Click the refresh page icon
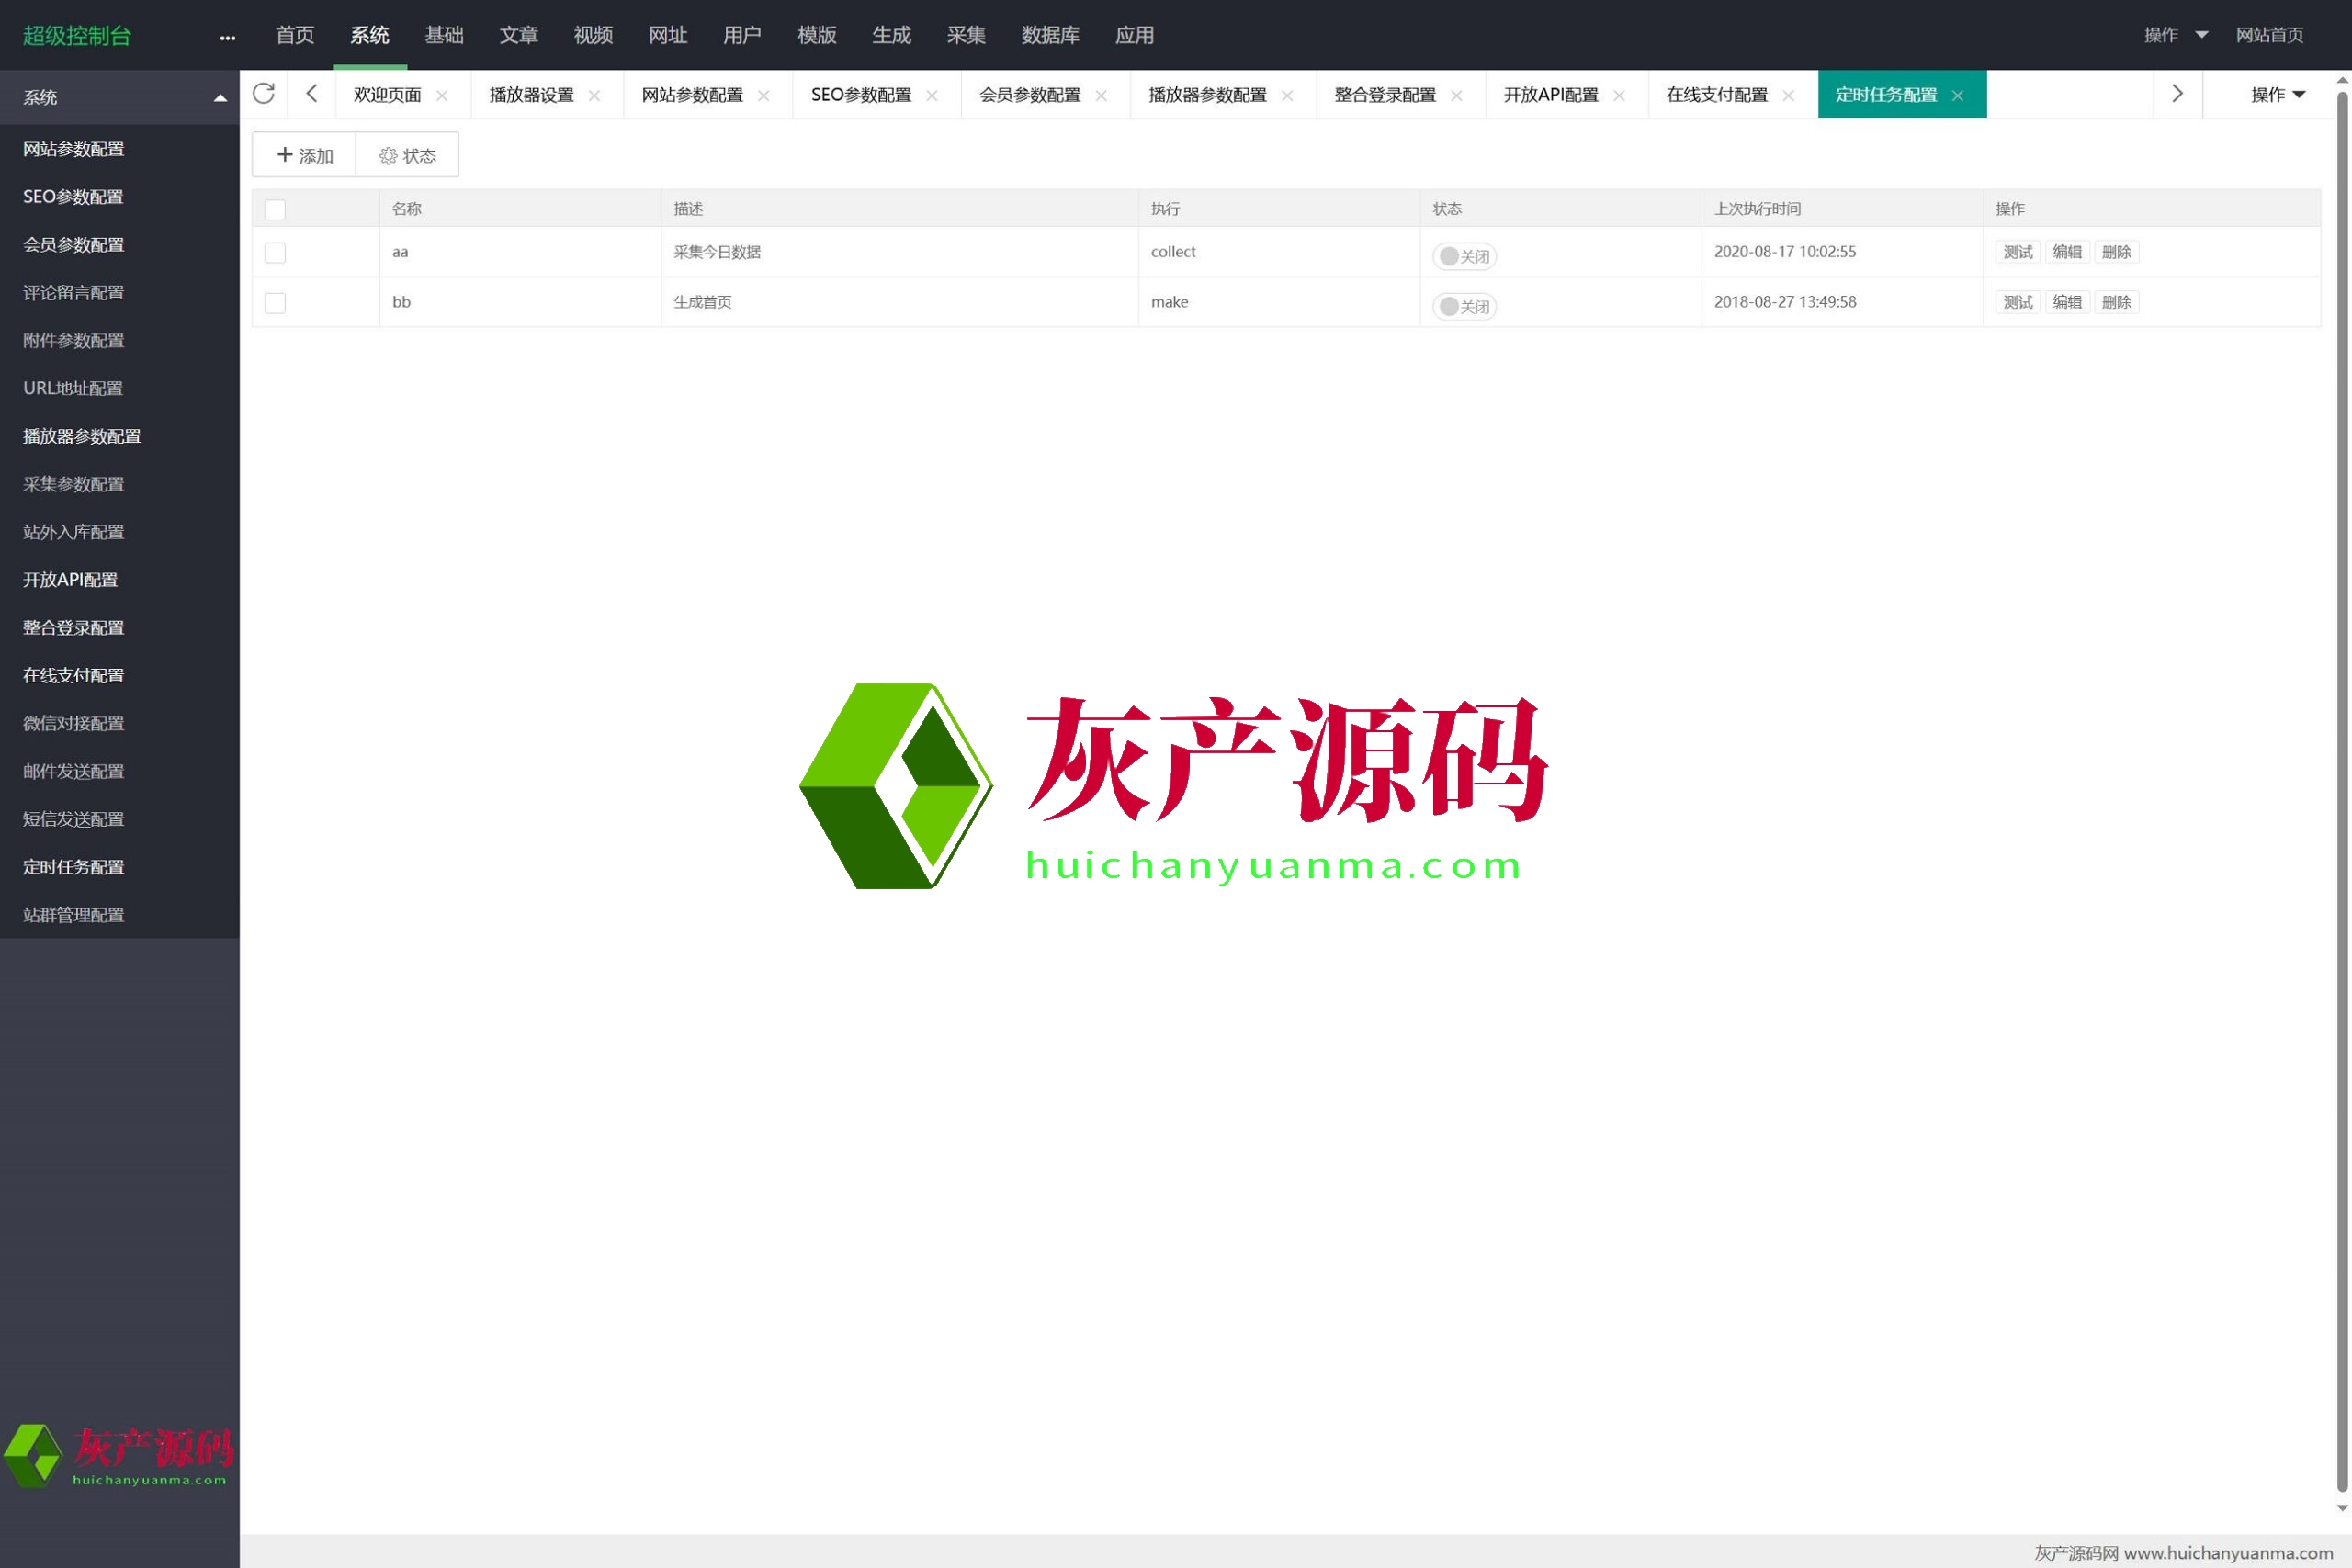Viewport: 2352px width, 1568px height. [264, 94]
